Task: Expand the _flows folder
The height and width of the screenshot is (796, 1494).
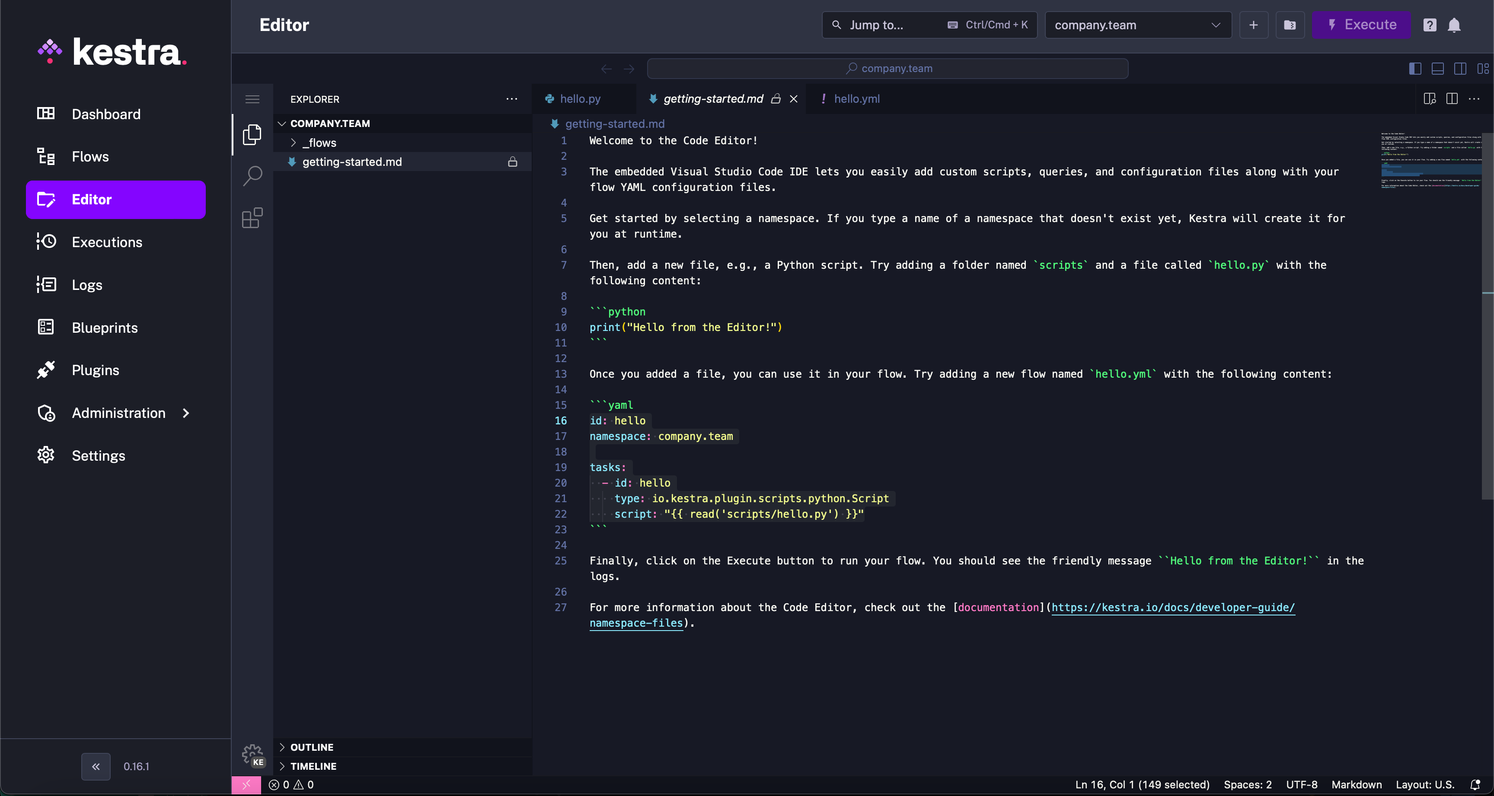Action: (x=403, y=143)
